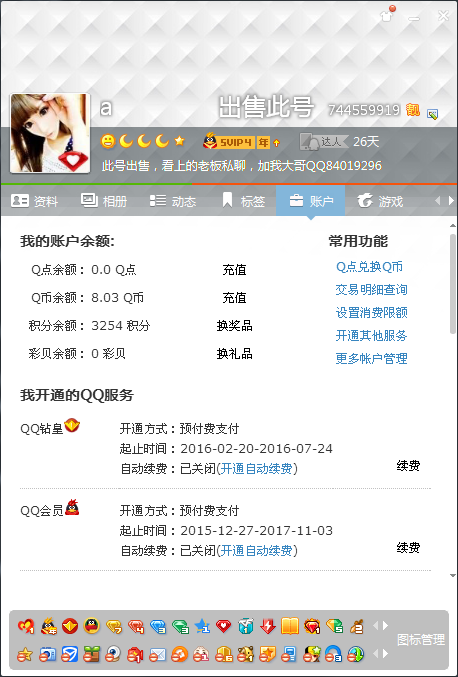Click the green diamond icon in the icon bar
The image size is (458, 677).
point(180,626)
